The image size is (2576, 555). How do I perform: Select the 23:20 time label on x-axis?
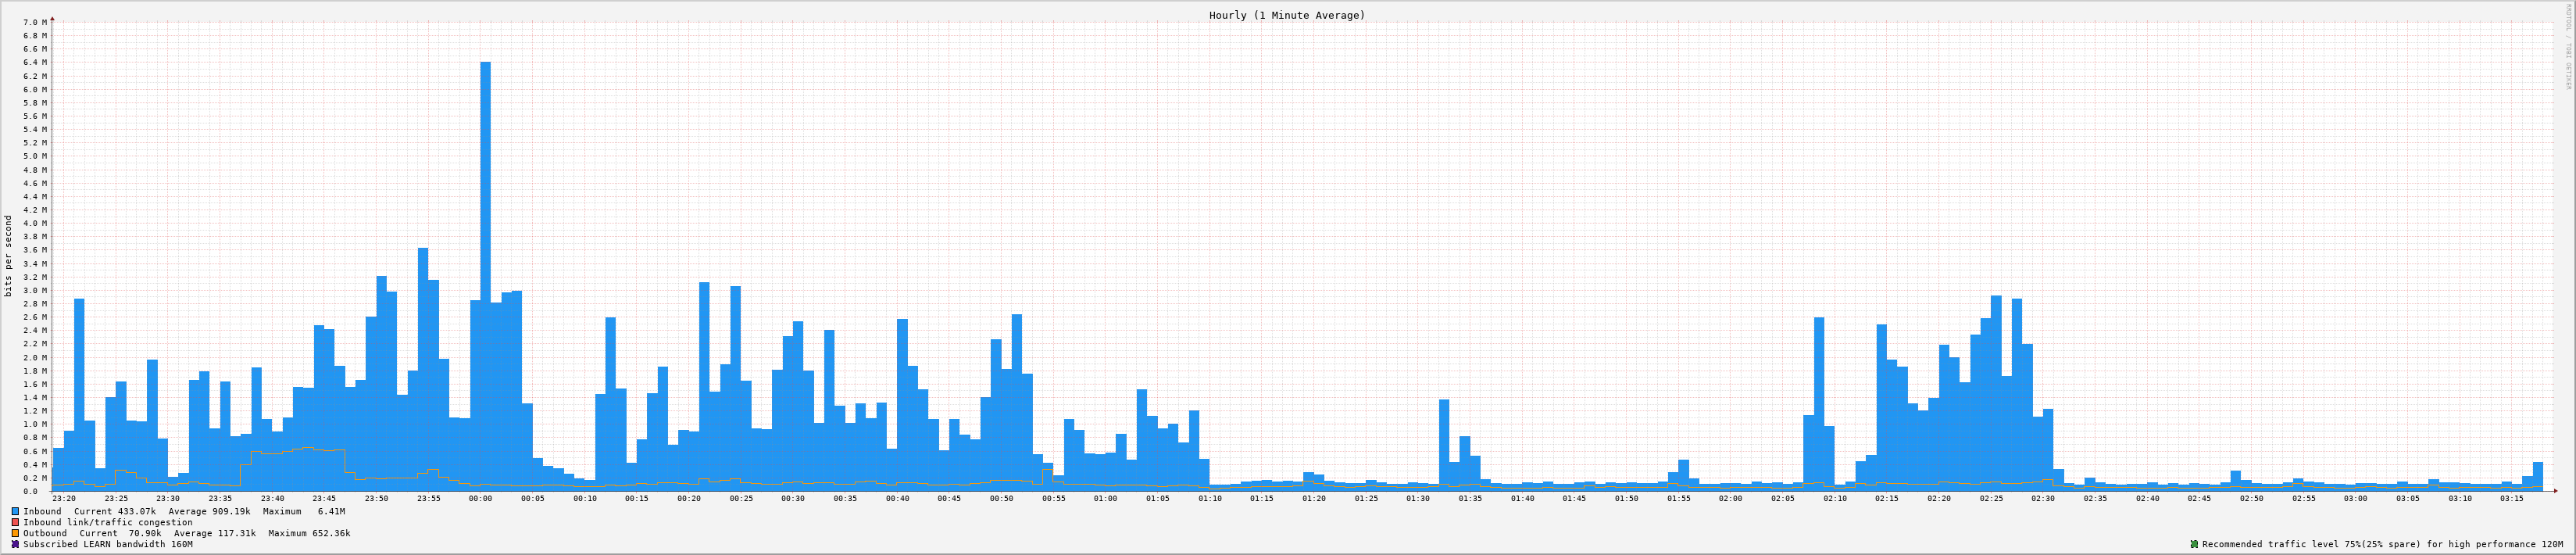(64, 499)
